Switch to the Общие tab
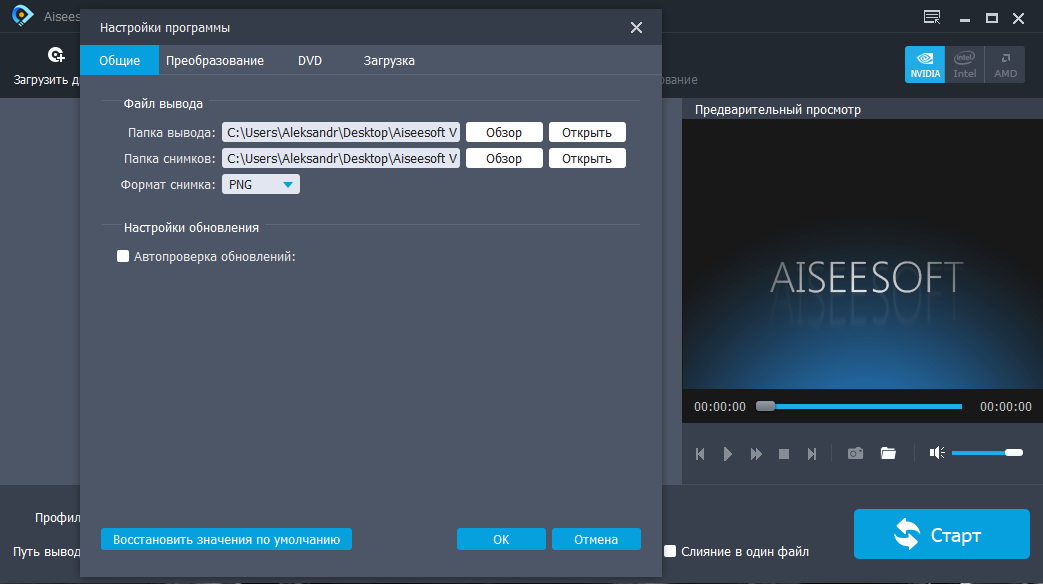The height and width of the screenshot is (584, 1043). [x=119, y=61]
